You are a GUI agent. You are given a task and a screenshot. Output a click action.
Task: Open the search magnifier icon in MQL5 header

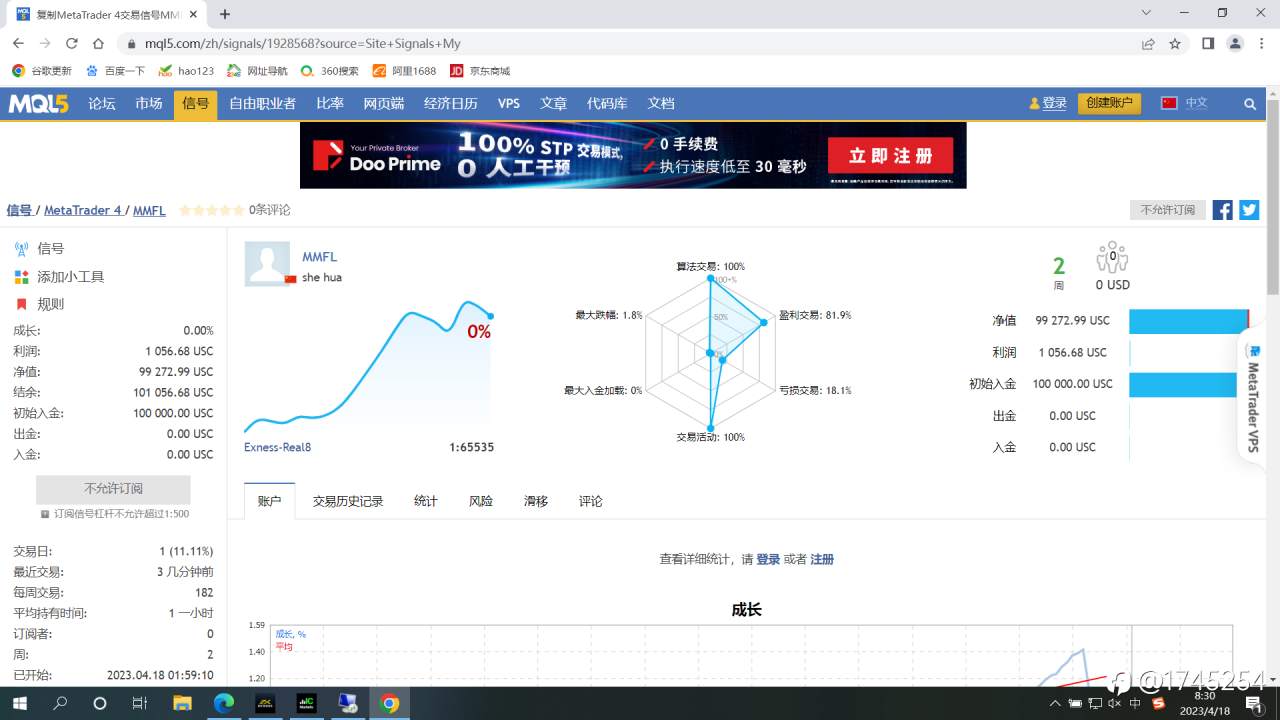click(x=1250, y=103)
